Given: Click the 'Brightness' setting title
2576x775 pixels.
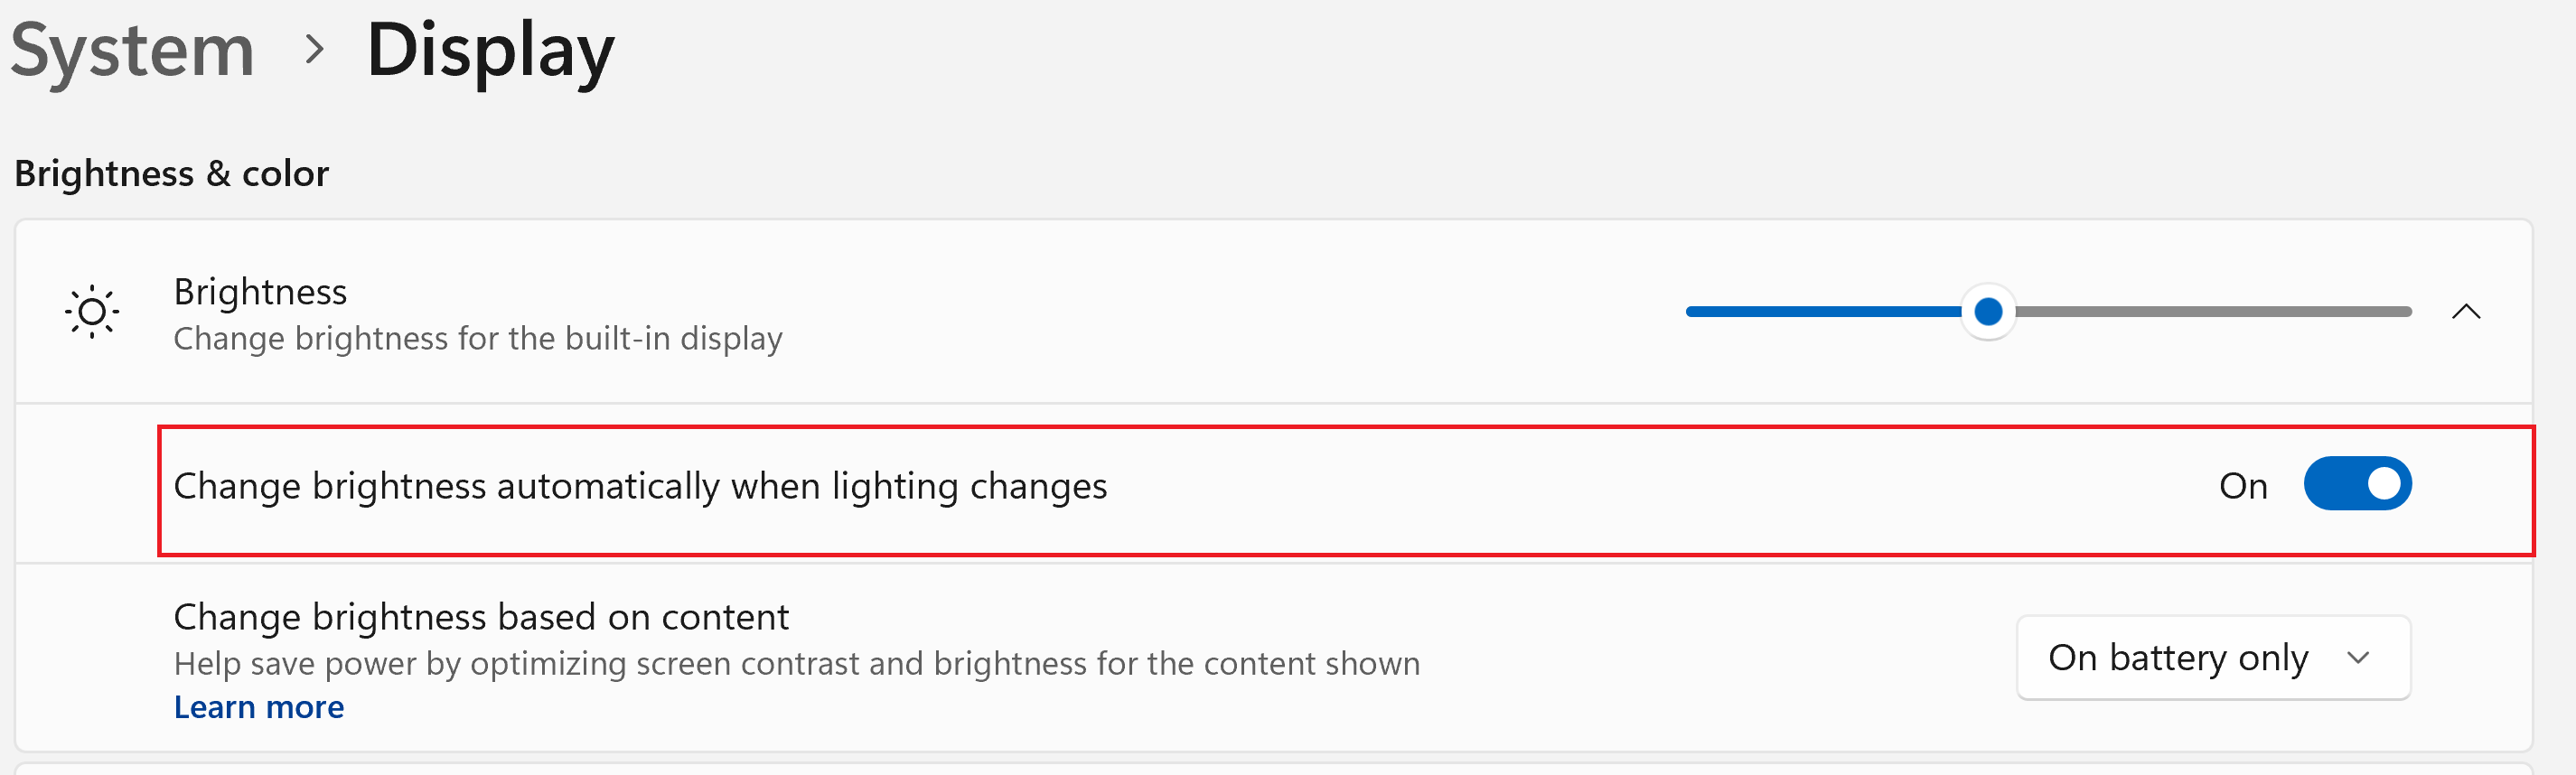Looking at the screenshot, I should (260, 292).
